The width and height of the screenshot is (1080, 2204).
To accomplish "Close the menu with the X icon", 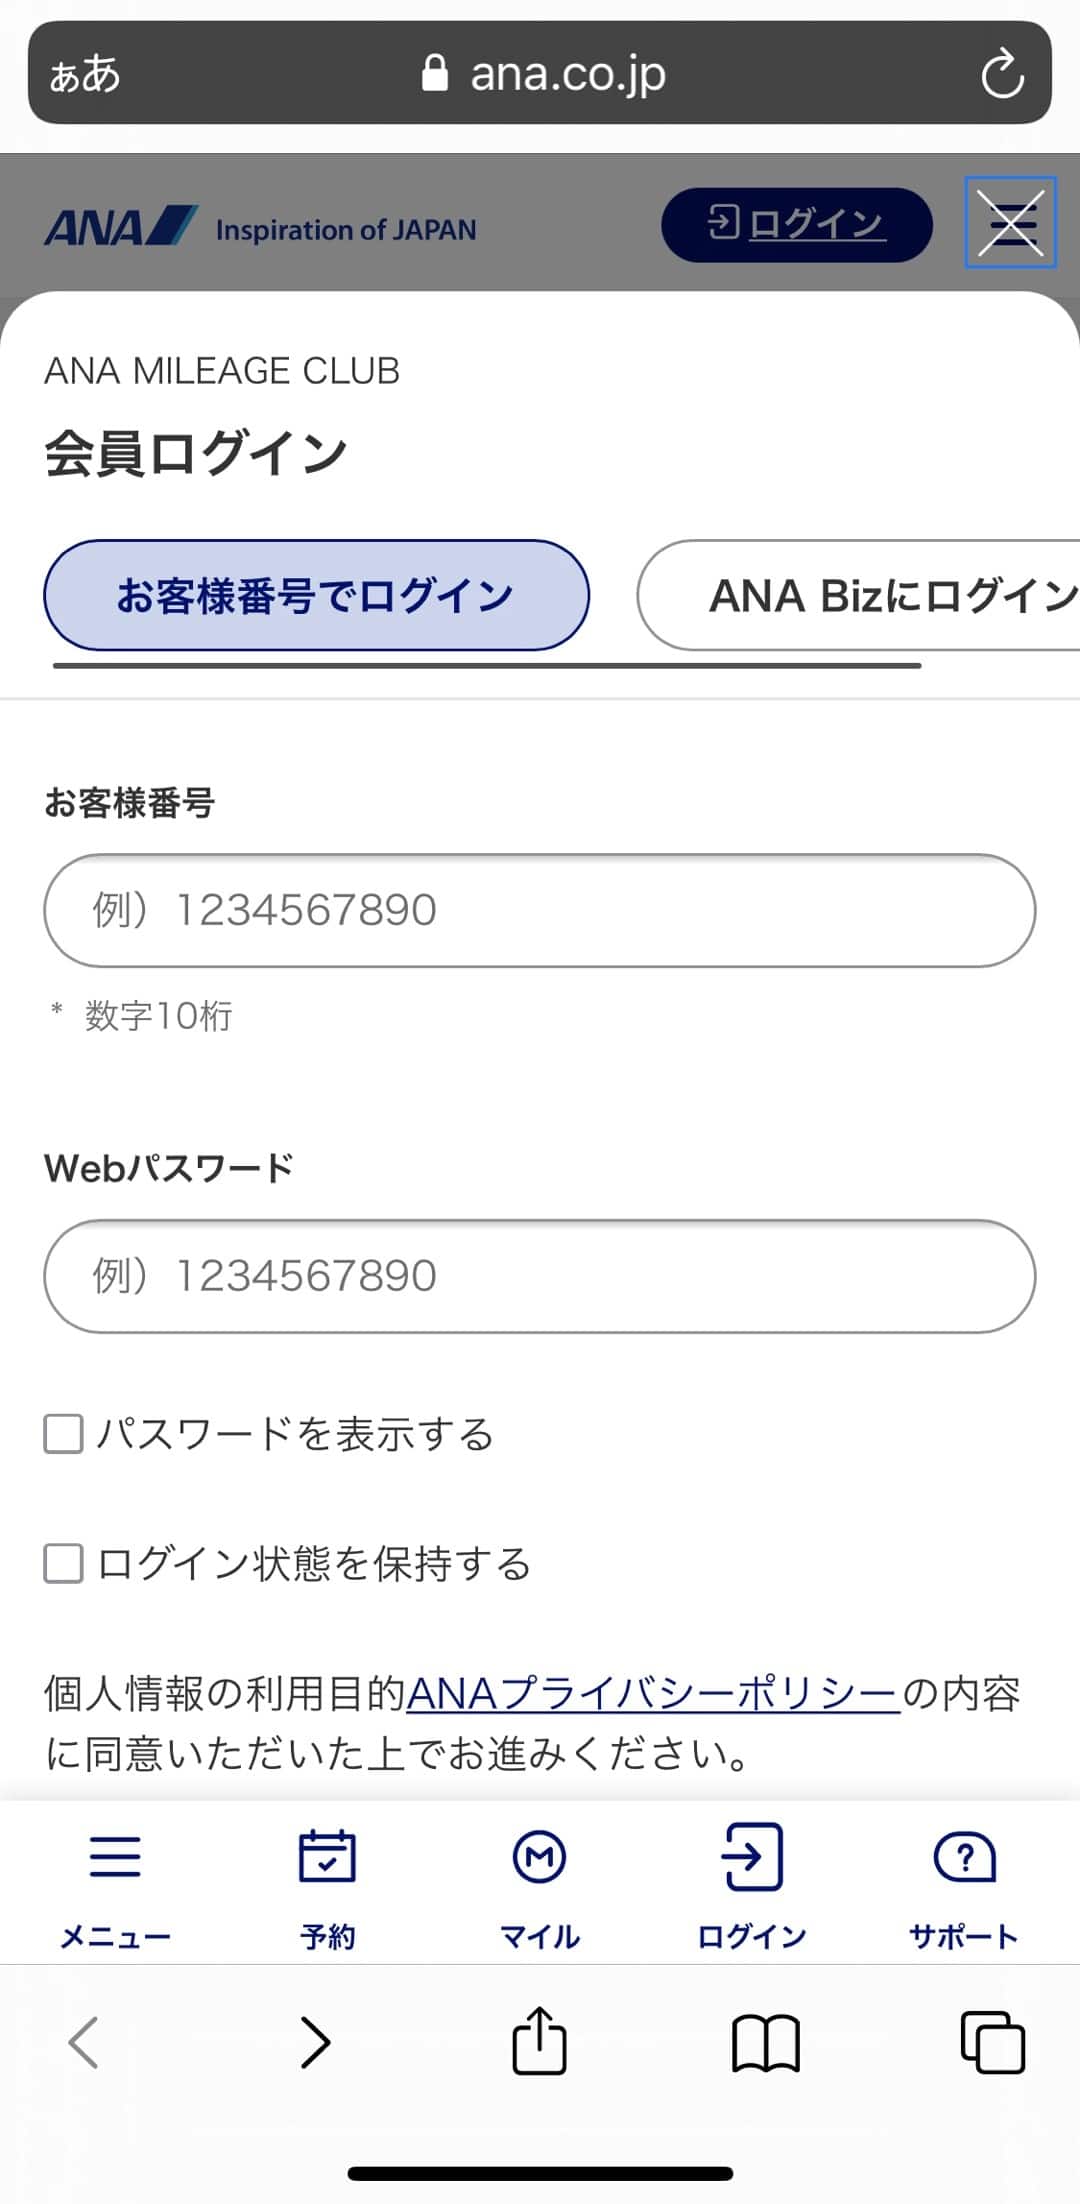I will click(1010, 222).
